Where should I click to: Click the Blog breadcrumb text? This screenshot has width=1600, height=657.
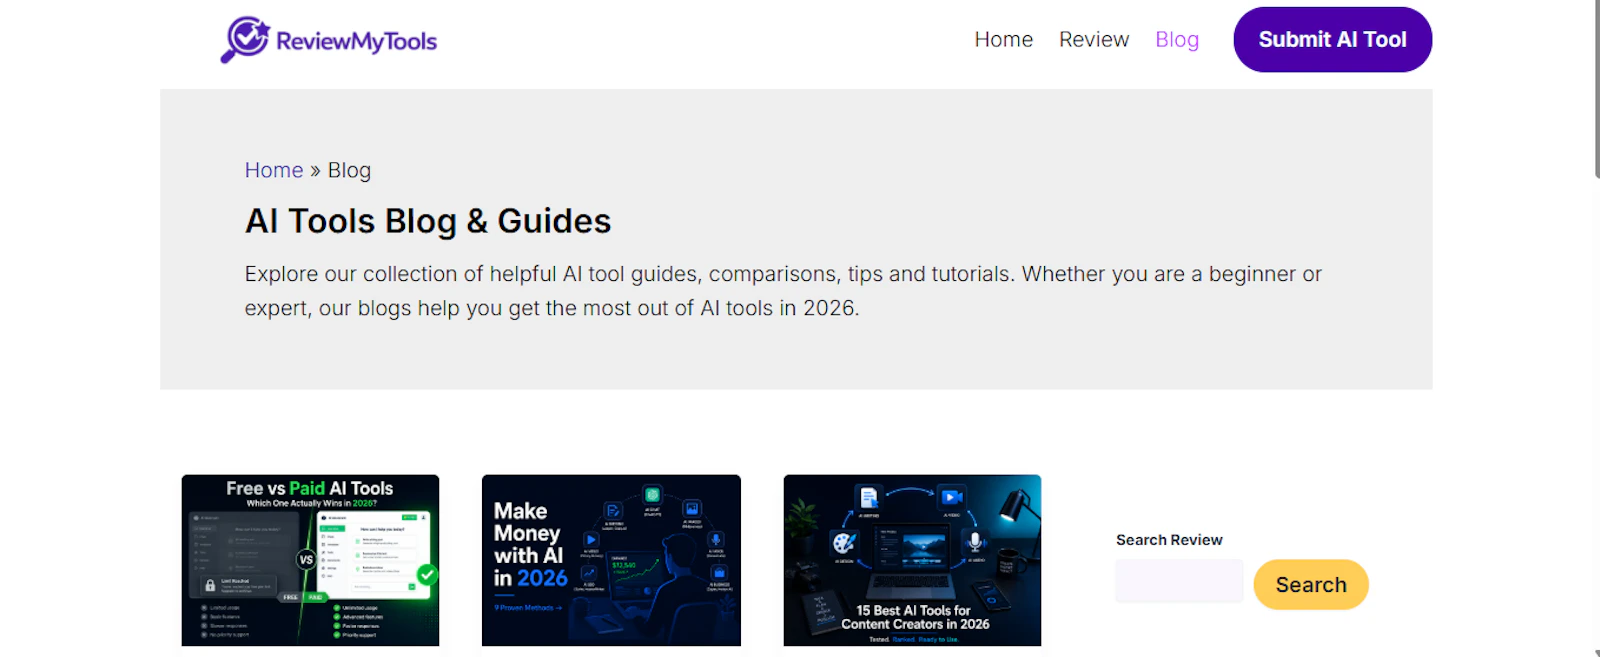coord(349,170)
